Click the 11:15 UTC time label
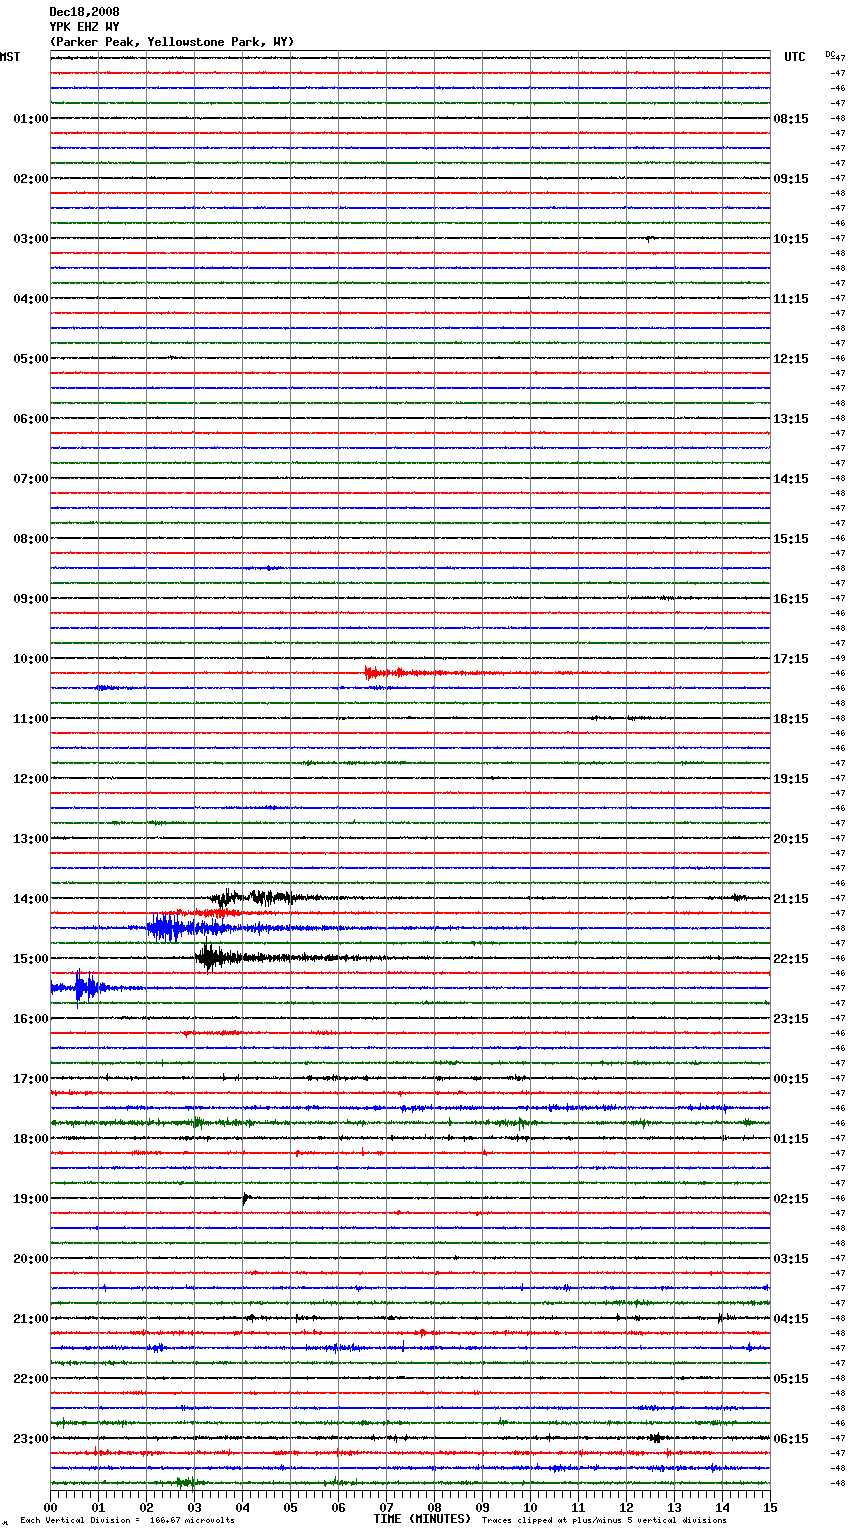Viewport: 850px width, 1534px height. tap(791, 299)
